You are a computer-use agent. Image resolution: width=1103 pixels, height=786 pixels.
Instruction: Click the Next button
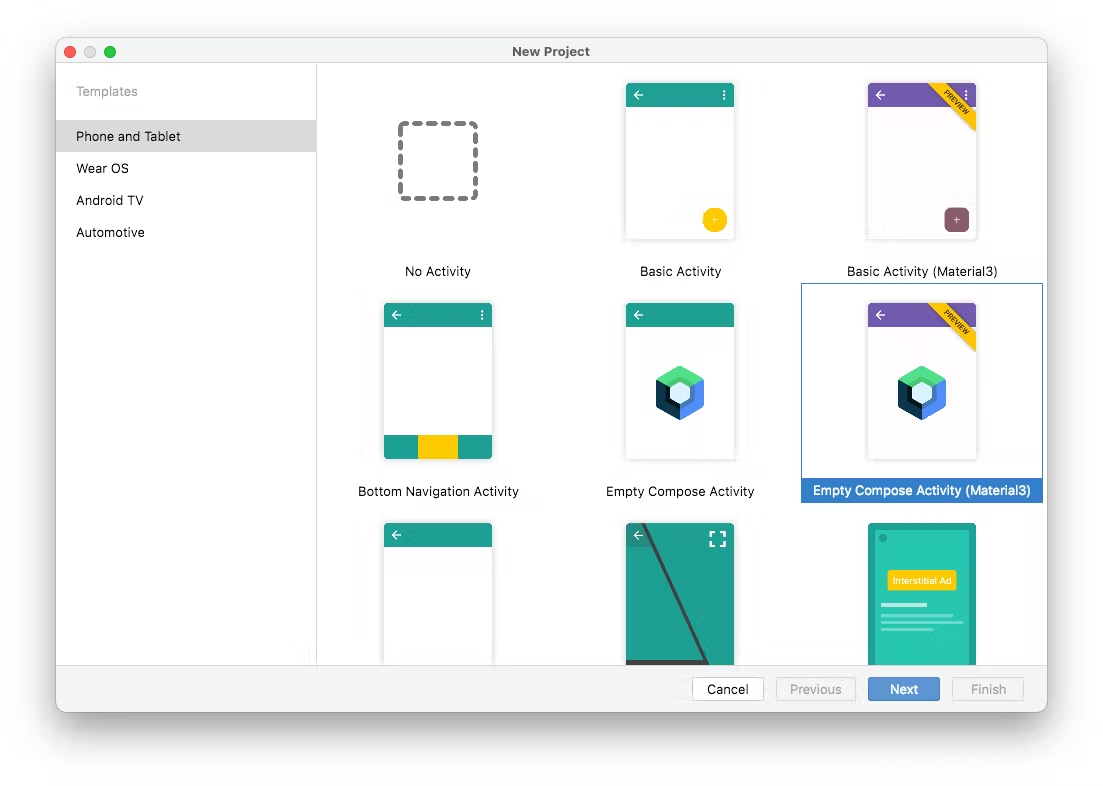(903, 689)
